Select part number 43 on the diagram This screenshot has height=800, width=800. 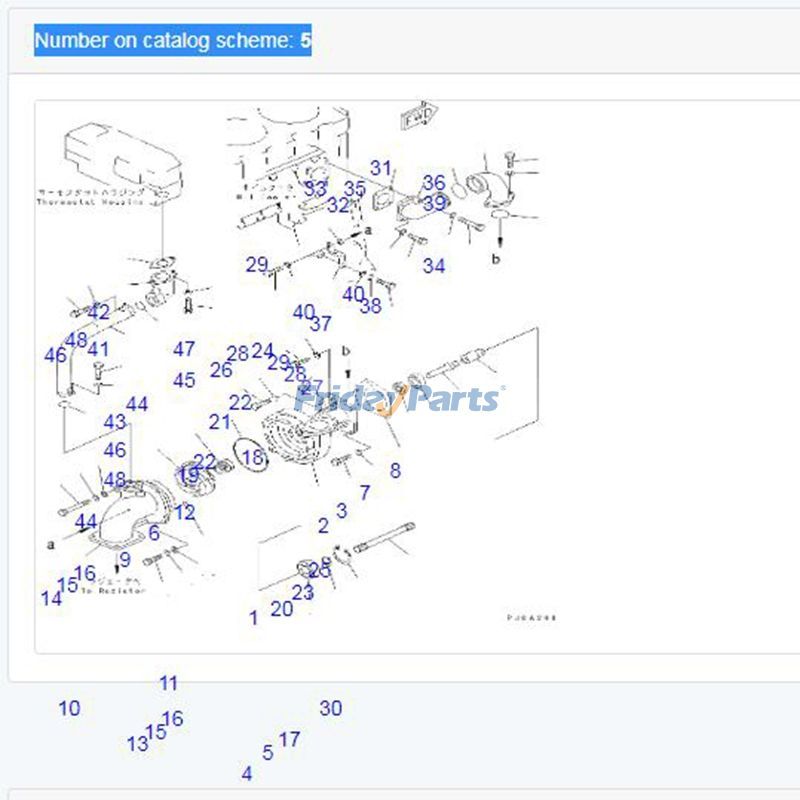coord(115,422)
